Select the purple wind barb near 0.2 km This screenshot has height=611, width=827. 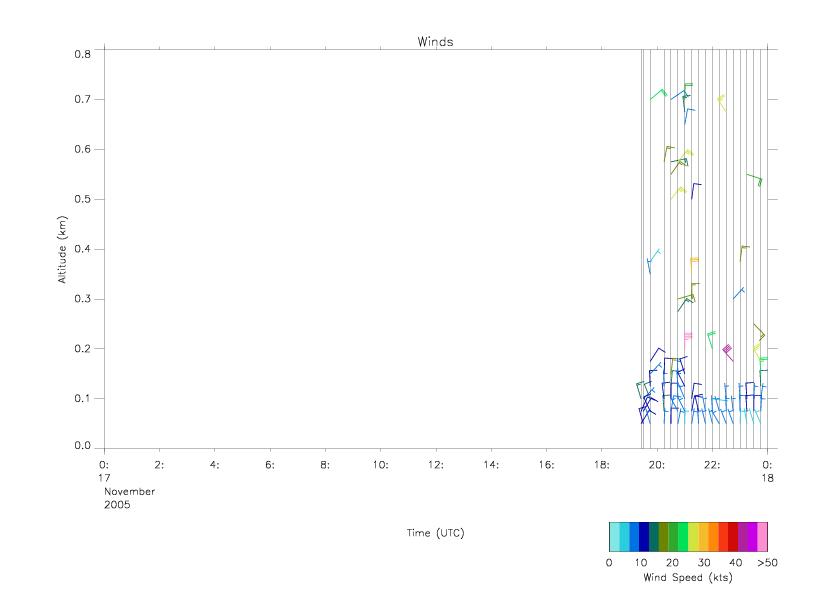click(728, 352)
